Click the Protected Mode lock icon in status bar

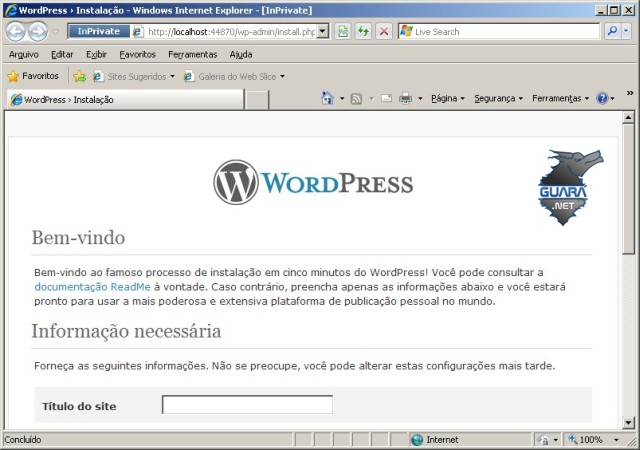pos(544,440)
